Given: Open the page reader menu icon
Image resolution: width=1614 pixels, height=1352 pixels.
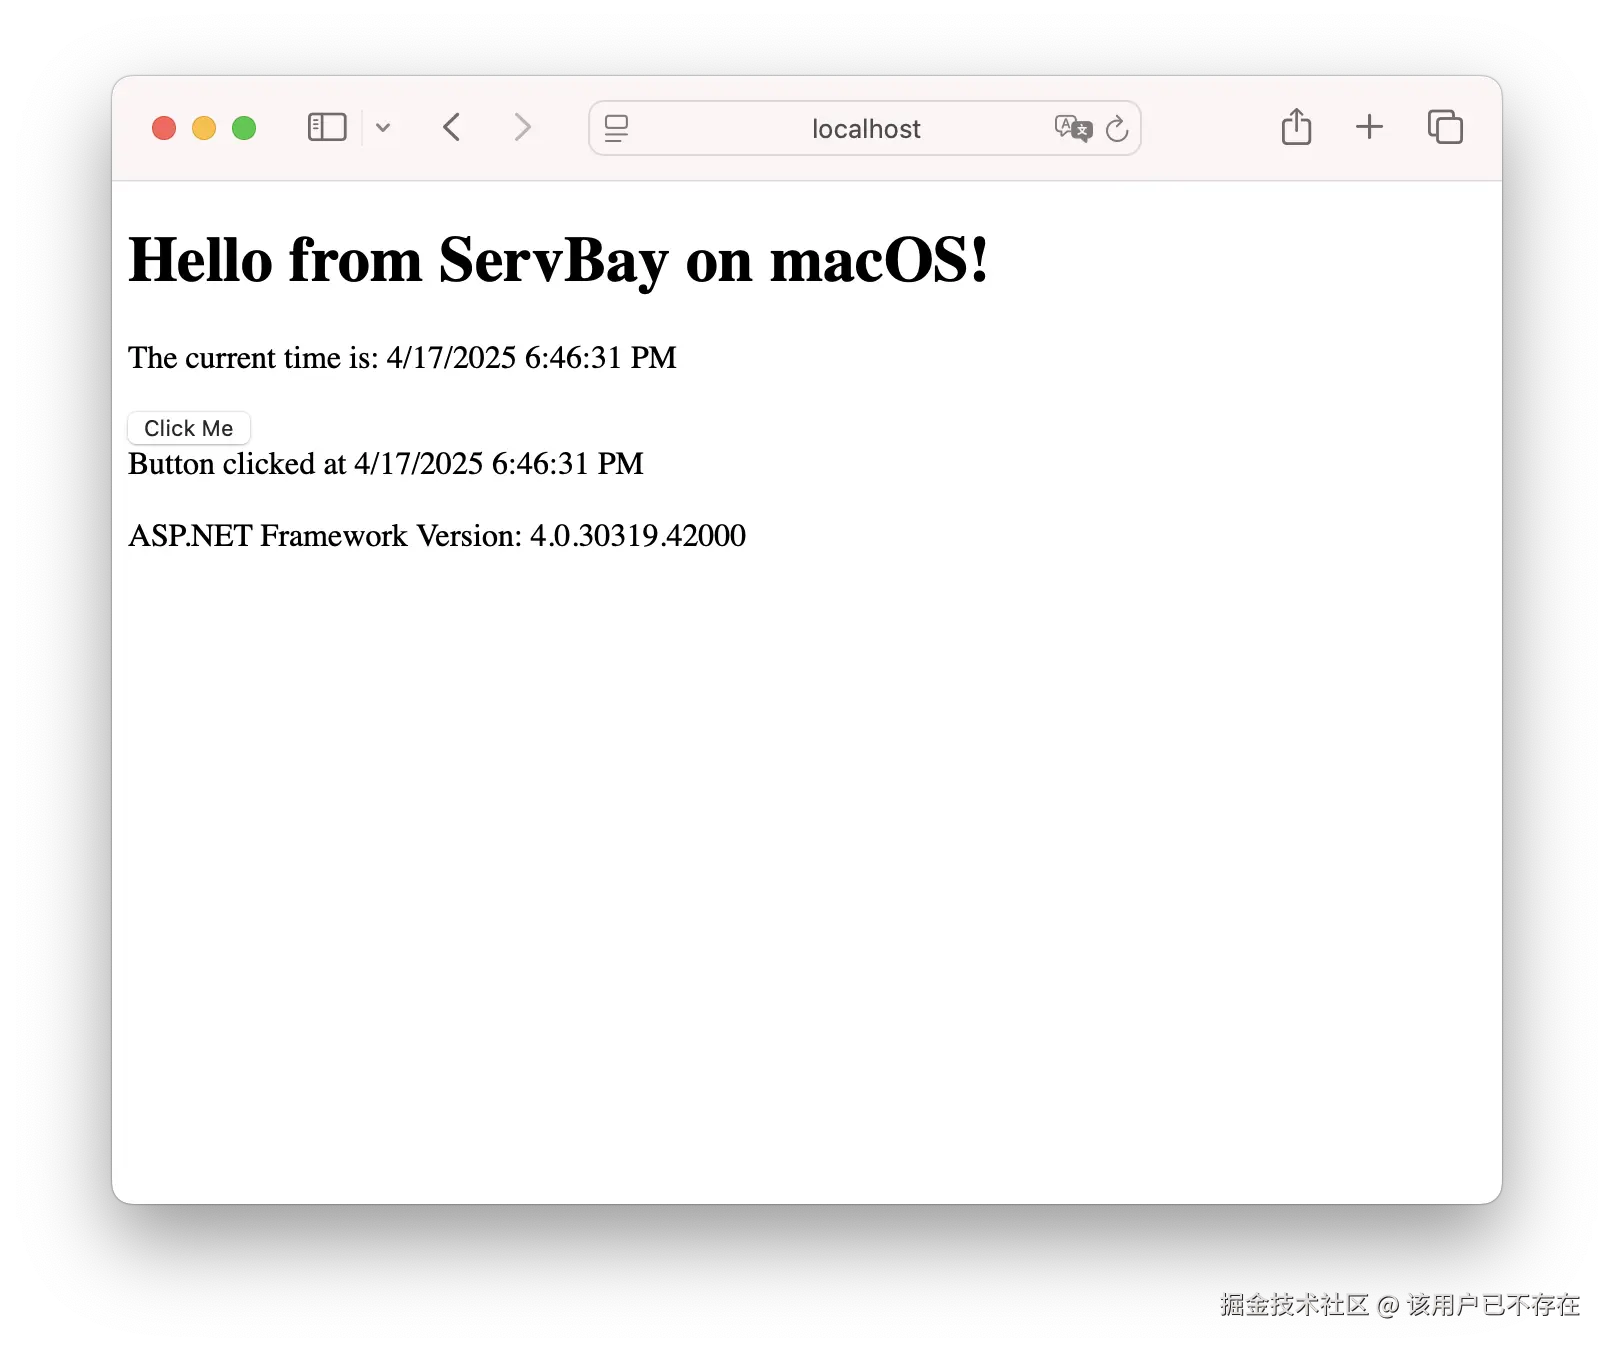Looking at the screenshot, I should 617,128.
